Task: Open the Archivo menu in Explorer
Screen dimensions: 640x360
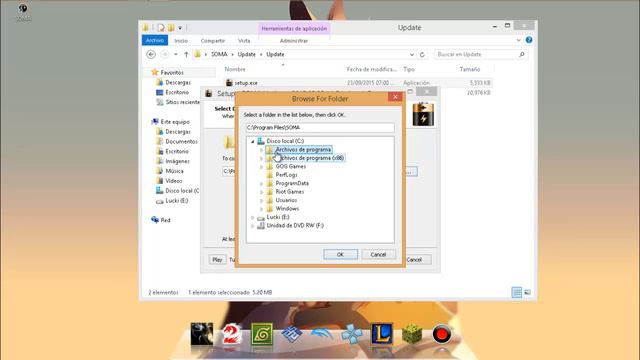Action: [x=155, y=40]
